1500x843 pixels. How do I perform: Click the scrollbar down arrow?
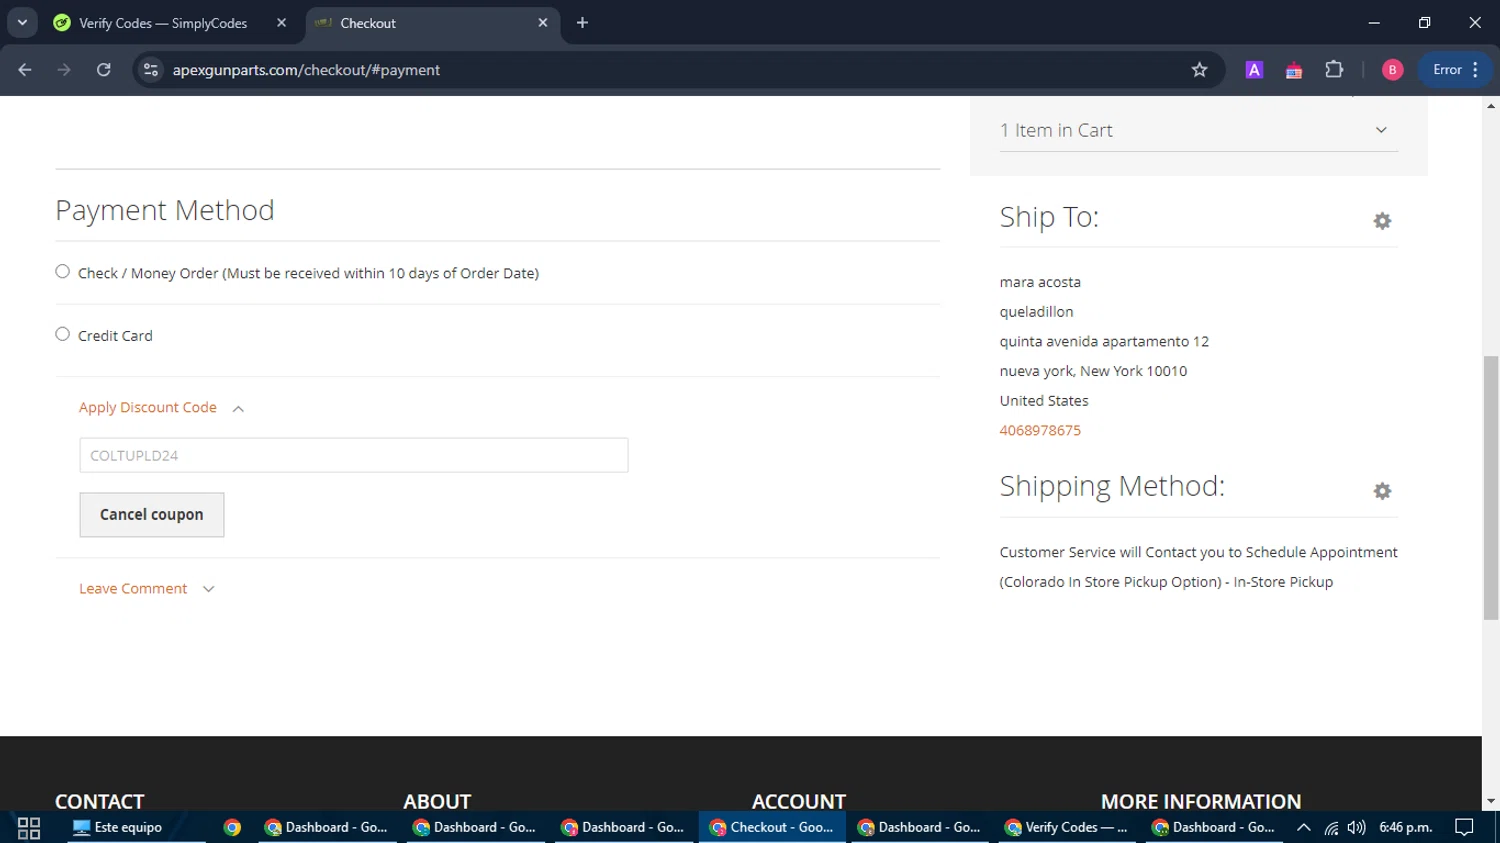(1491, 802)
